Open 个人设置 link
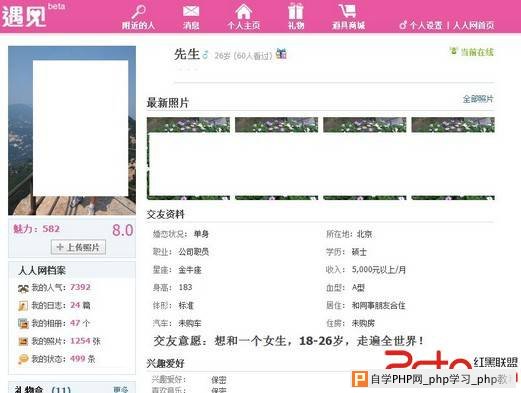The height and width of the screenshot is (393, 521). (x=426, y=25)
